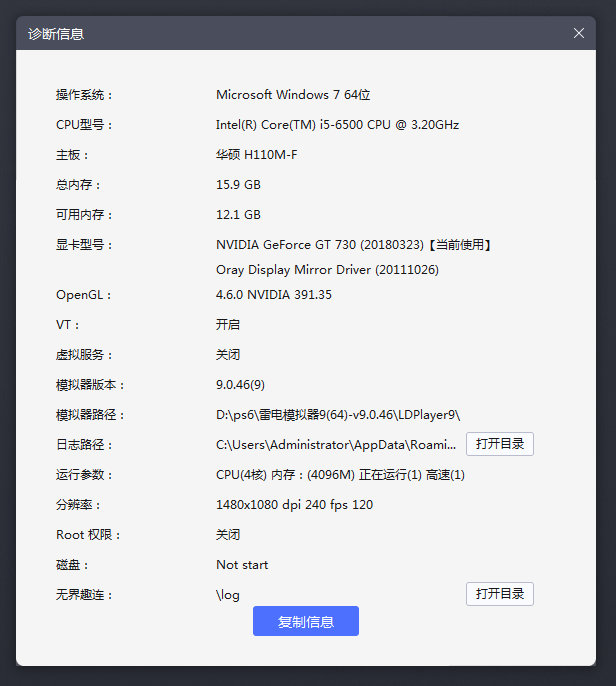
Task: Select the emulator version 9.0.46(9)
Action: tap(240, 385)
